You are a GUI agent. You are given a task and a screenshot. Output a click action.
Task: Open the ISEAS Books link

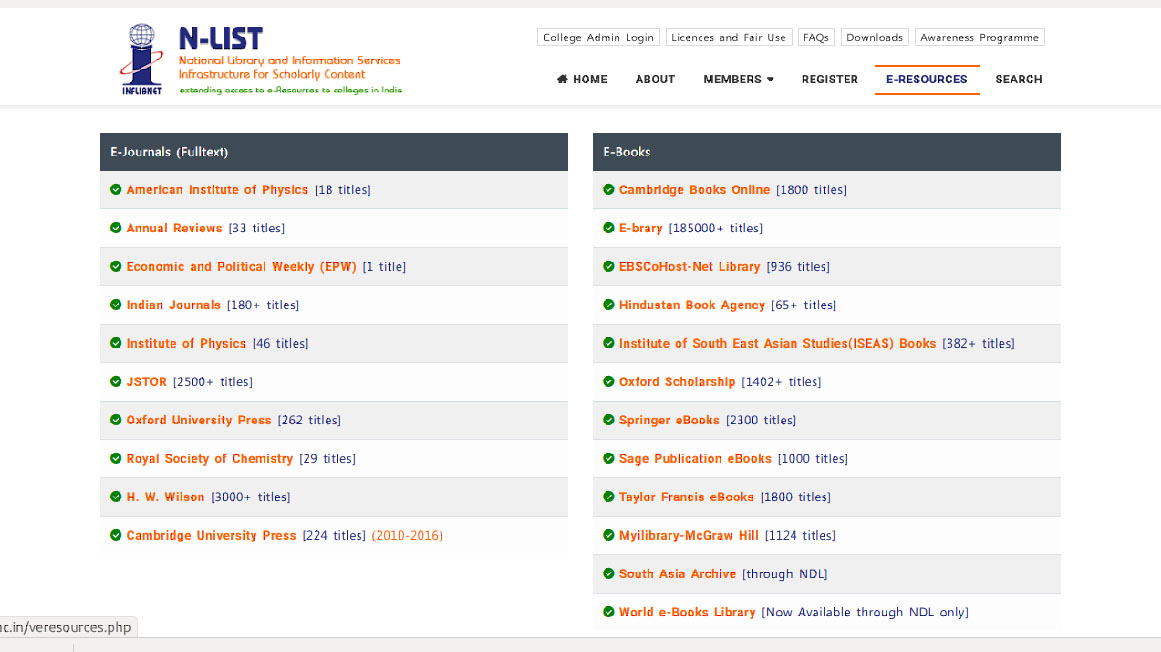777,343
